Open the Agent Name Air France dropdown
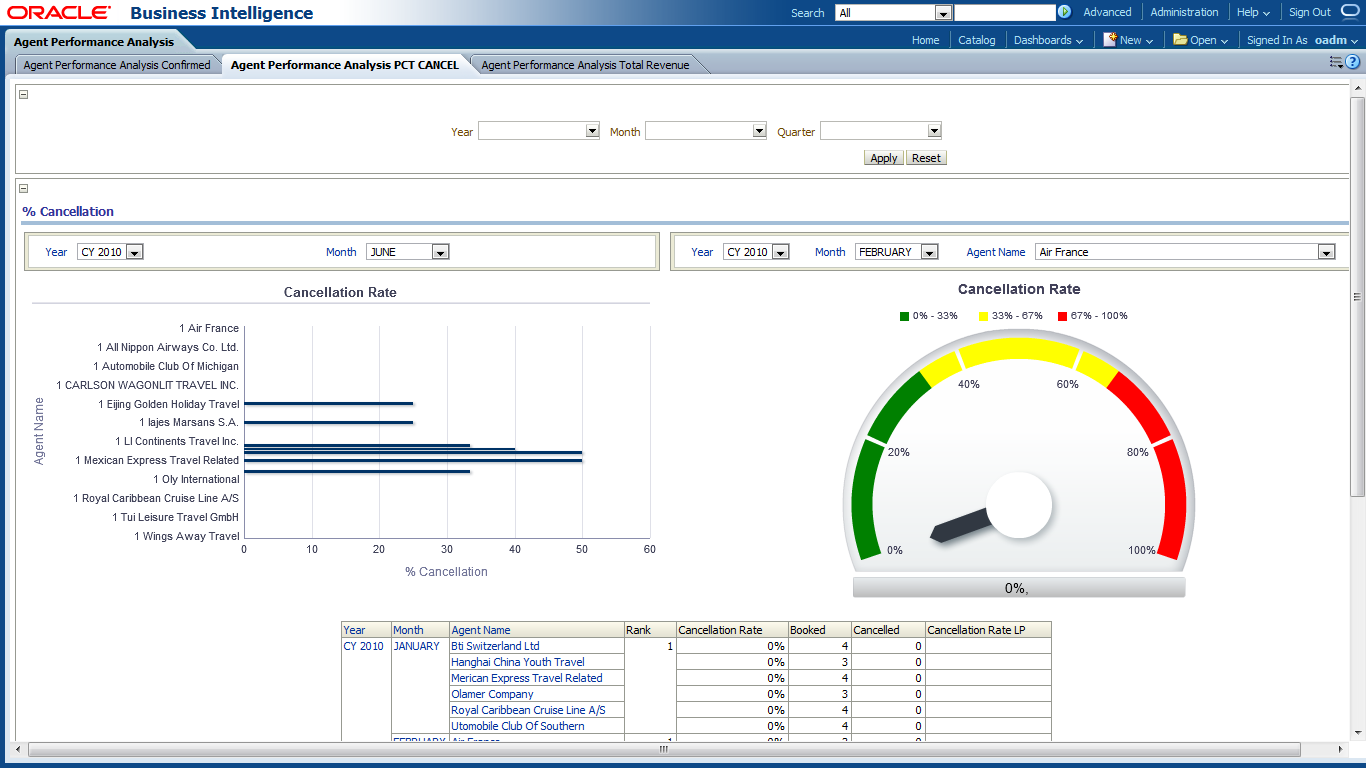Image resolution: width=1366 pixels, height=768 pixels. click(x=1326, y=252)
